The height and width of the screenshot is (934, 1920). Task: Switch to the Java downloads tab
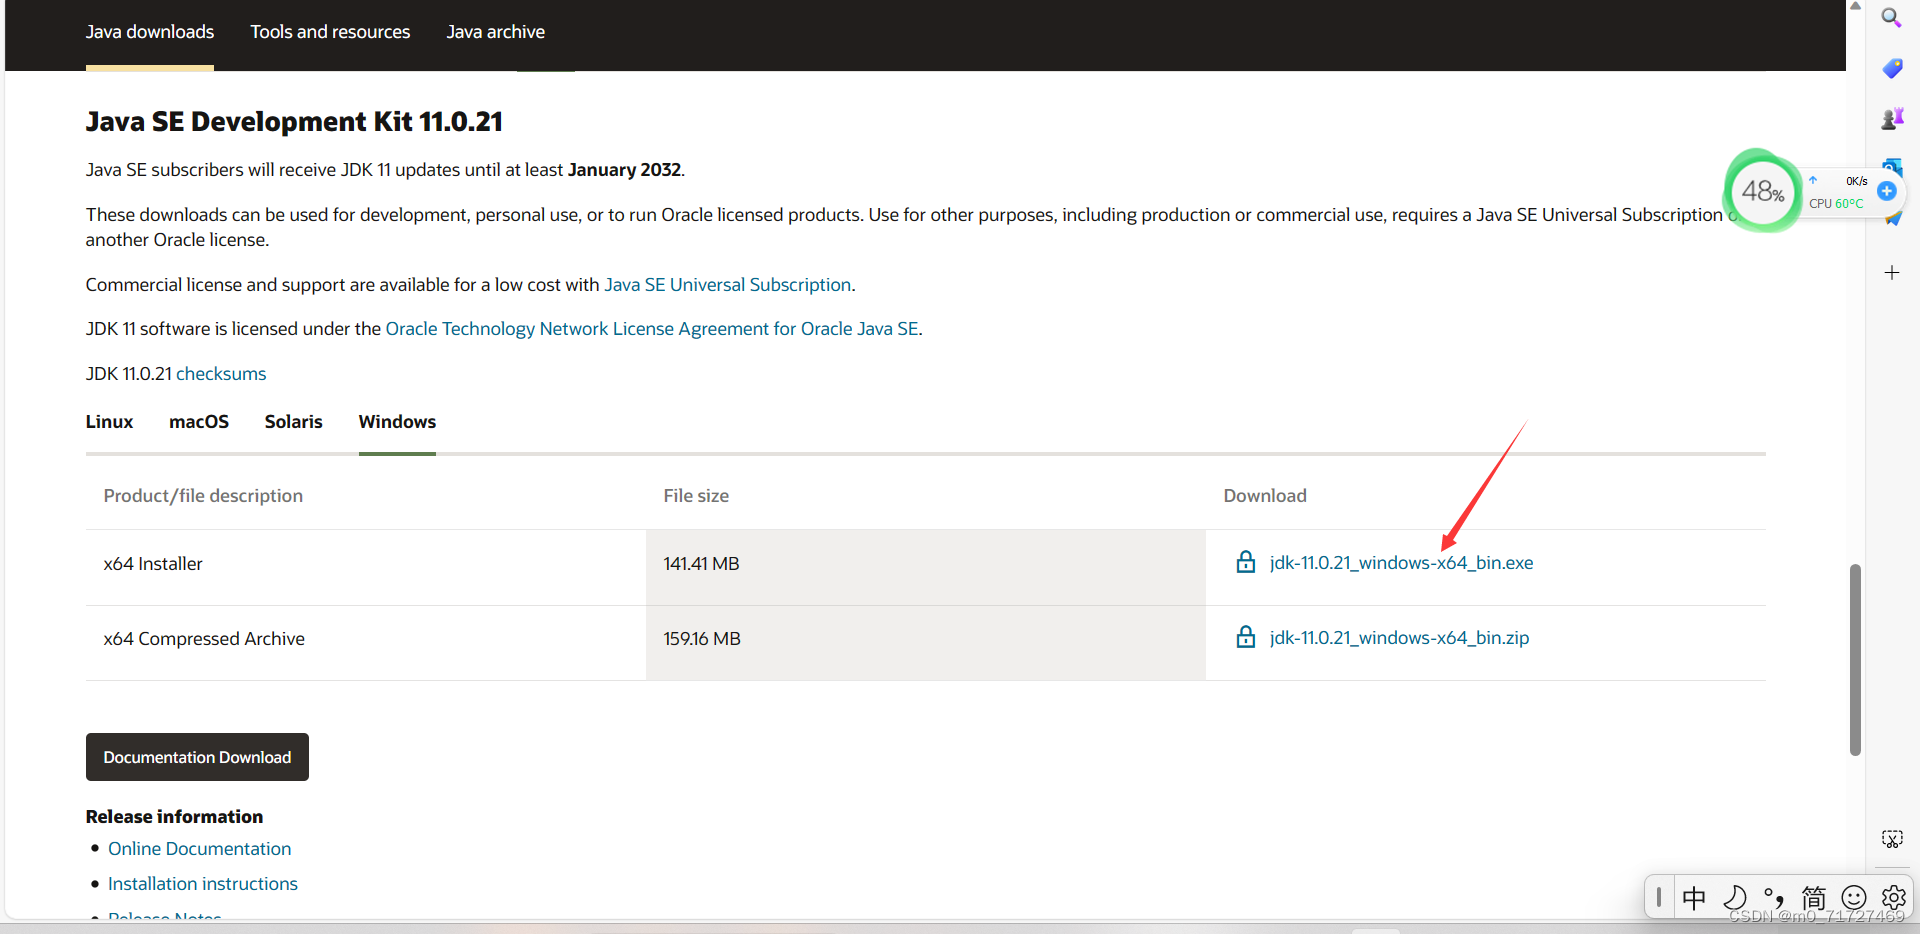pos(150,32)
